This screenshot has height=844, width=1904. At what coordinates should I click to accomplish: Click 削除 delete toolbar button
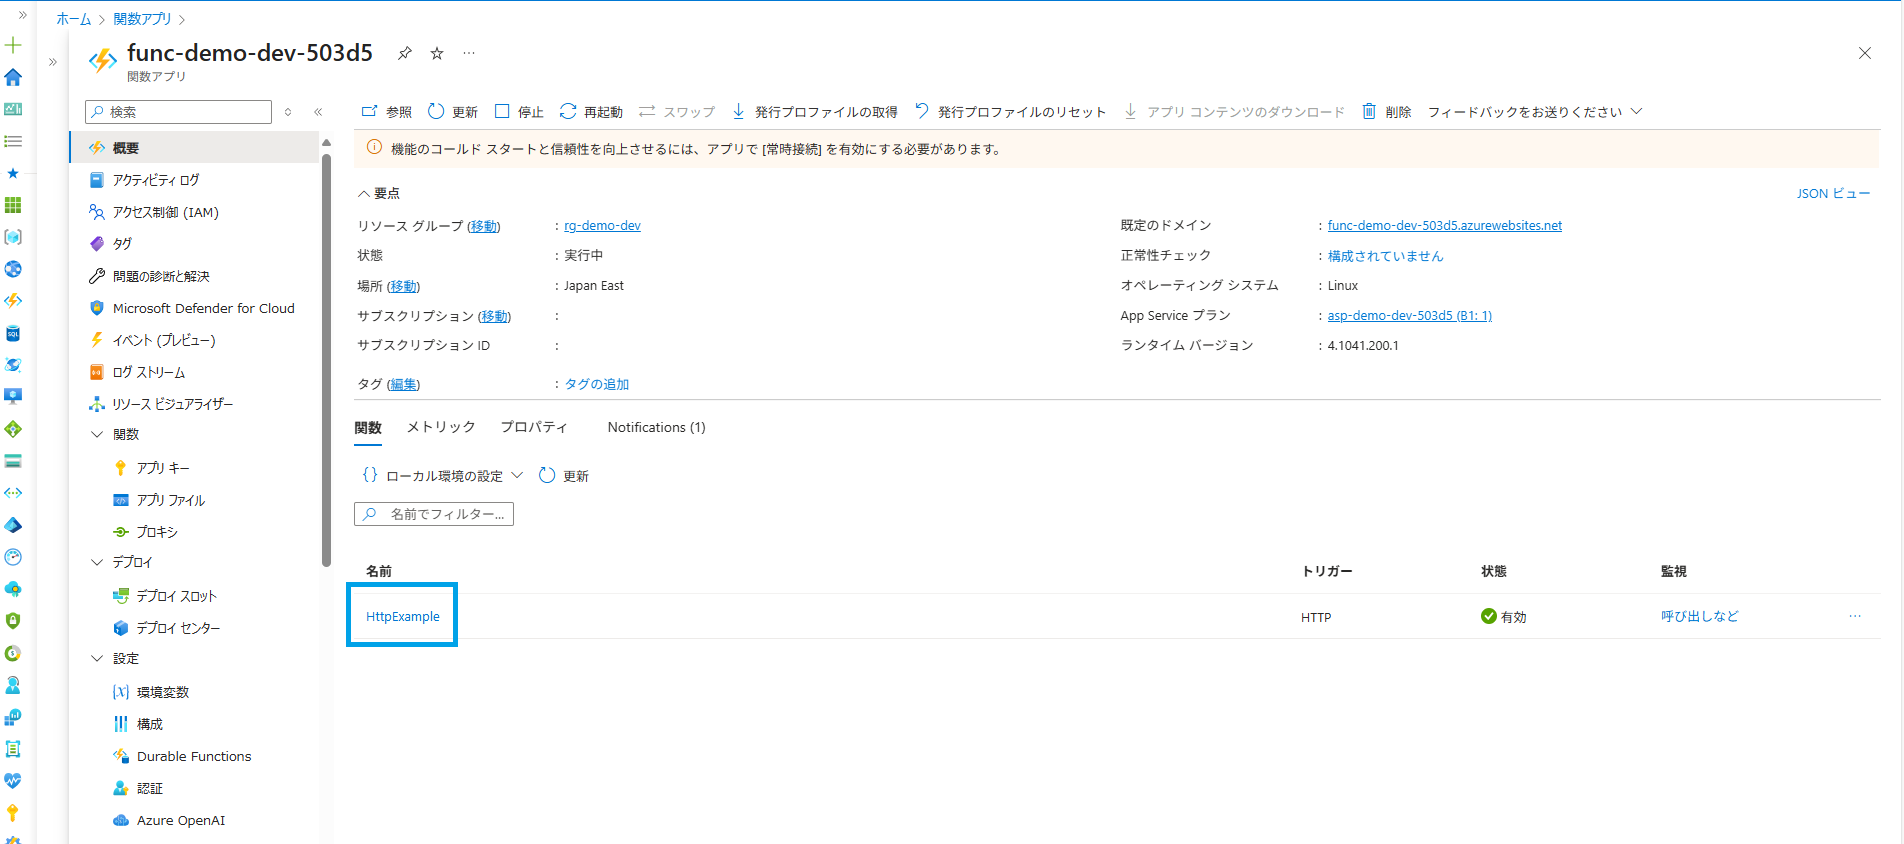1386,112
